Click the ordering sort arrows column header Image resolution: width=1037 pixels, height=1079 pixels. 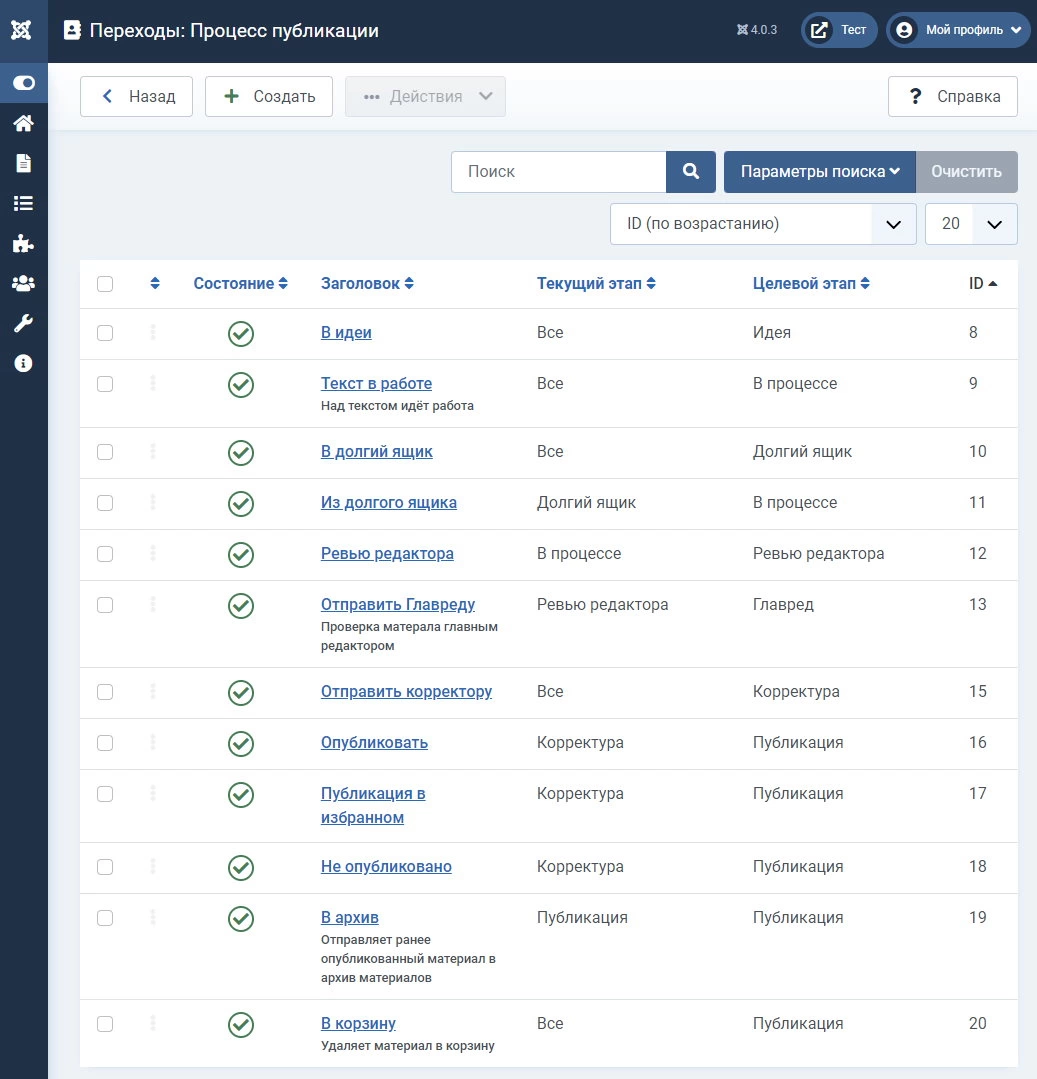click(x=155, y=284)
